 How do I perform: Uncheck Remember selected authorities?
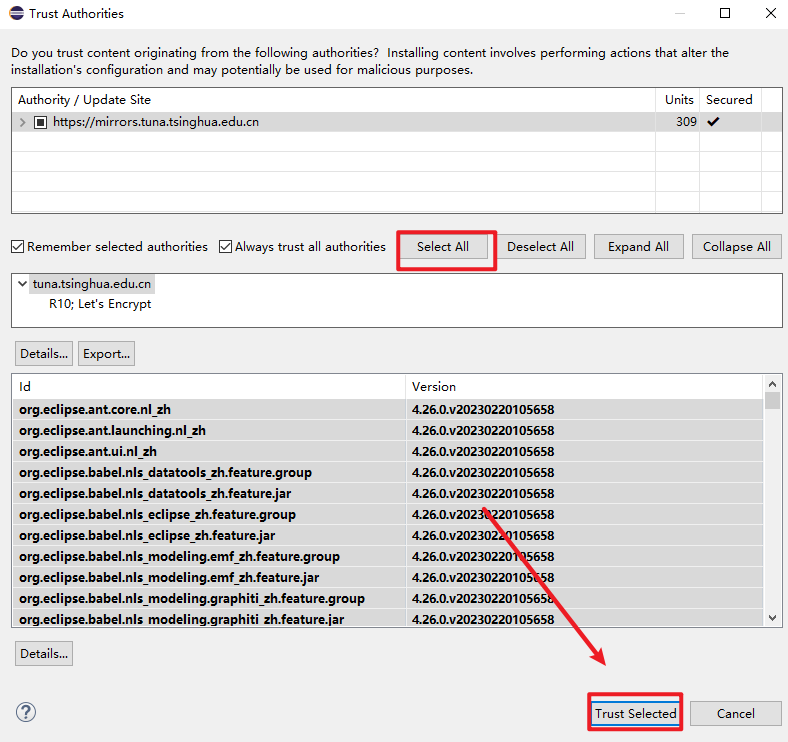pos(18,247)
